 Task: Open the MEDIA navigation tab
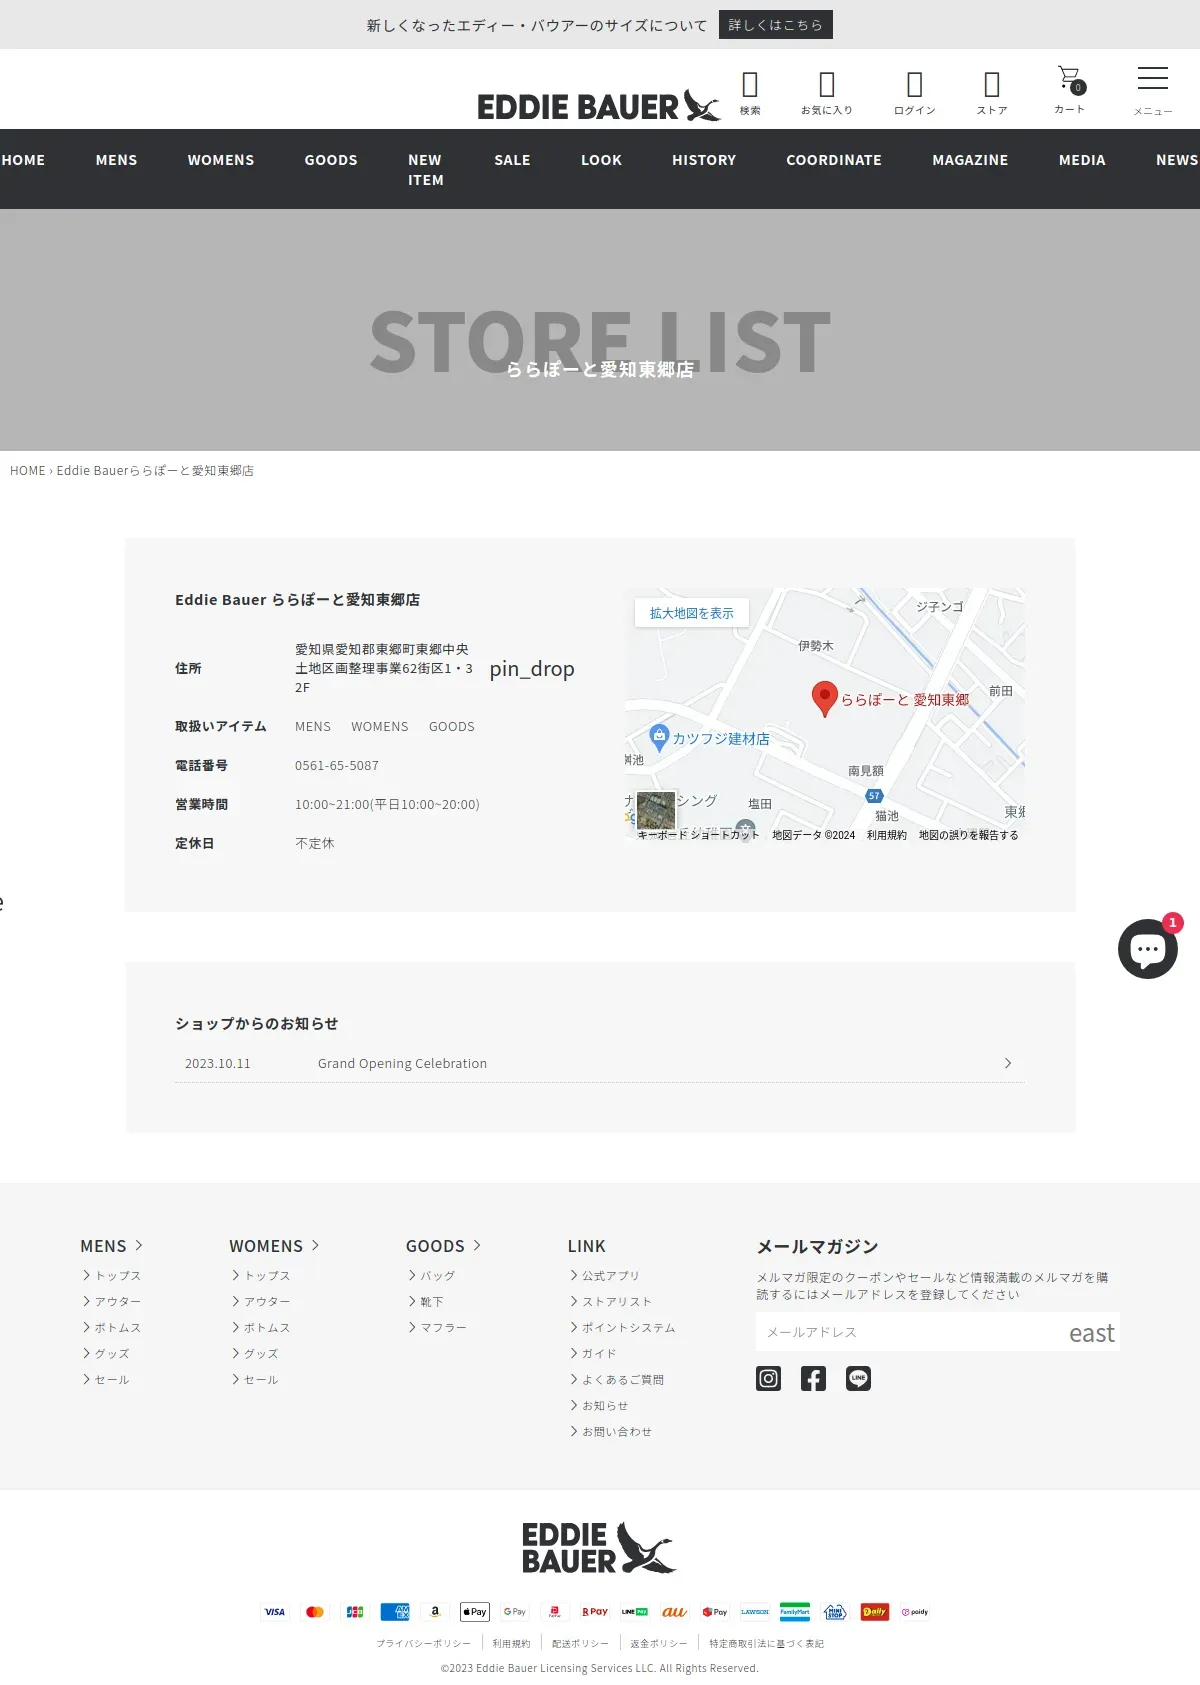tap(1082, 160)
